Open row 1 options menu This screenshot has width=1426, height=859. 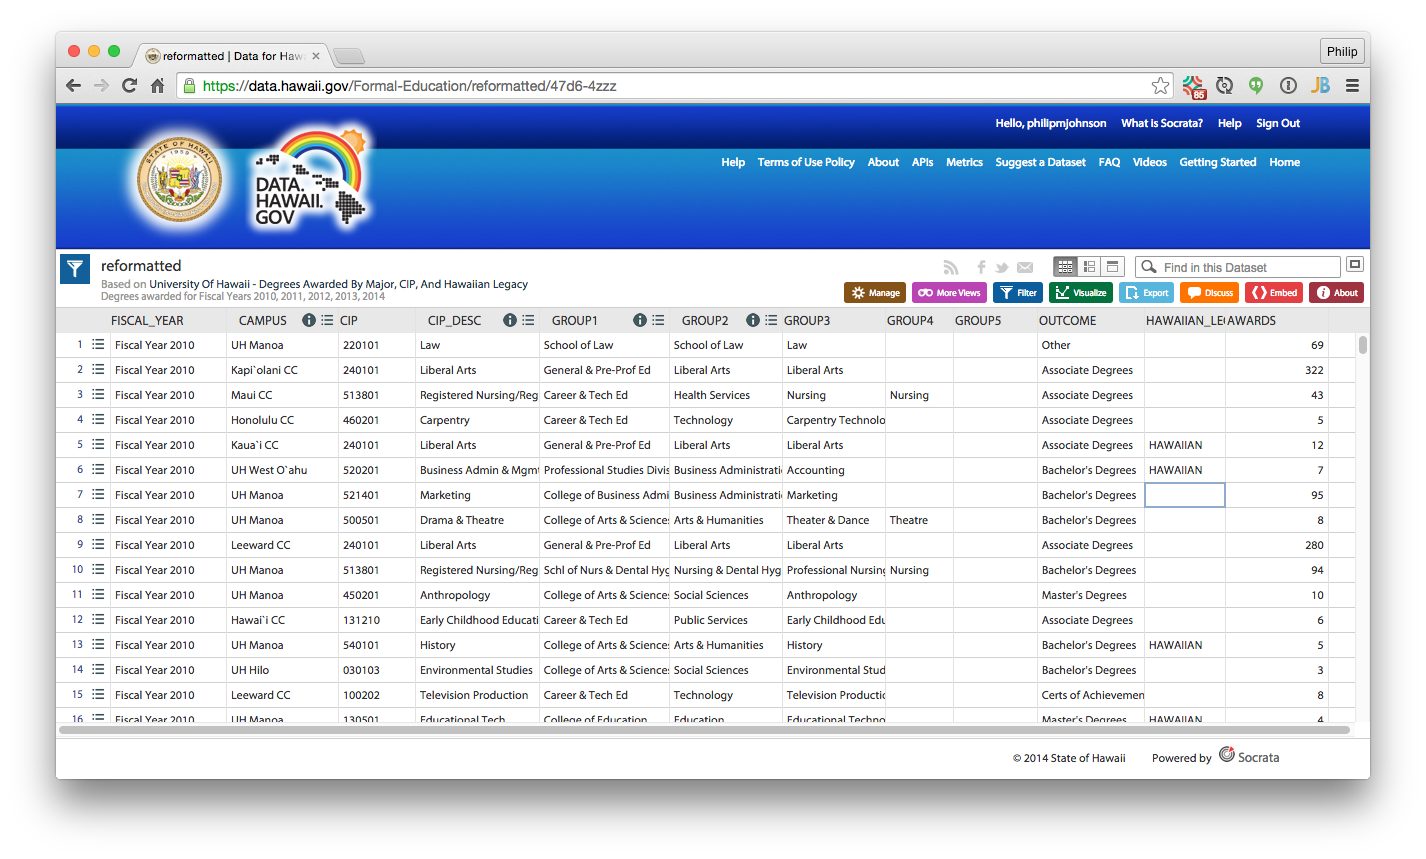[98, 345]
